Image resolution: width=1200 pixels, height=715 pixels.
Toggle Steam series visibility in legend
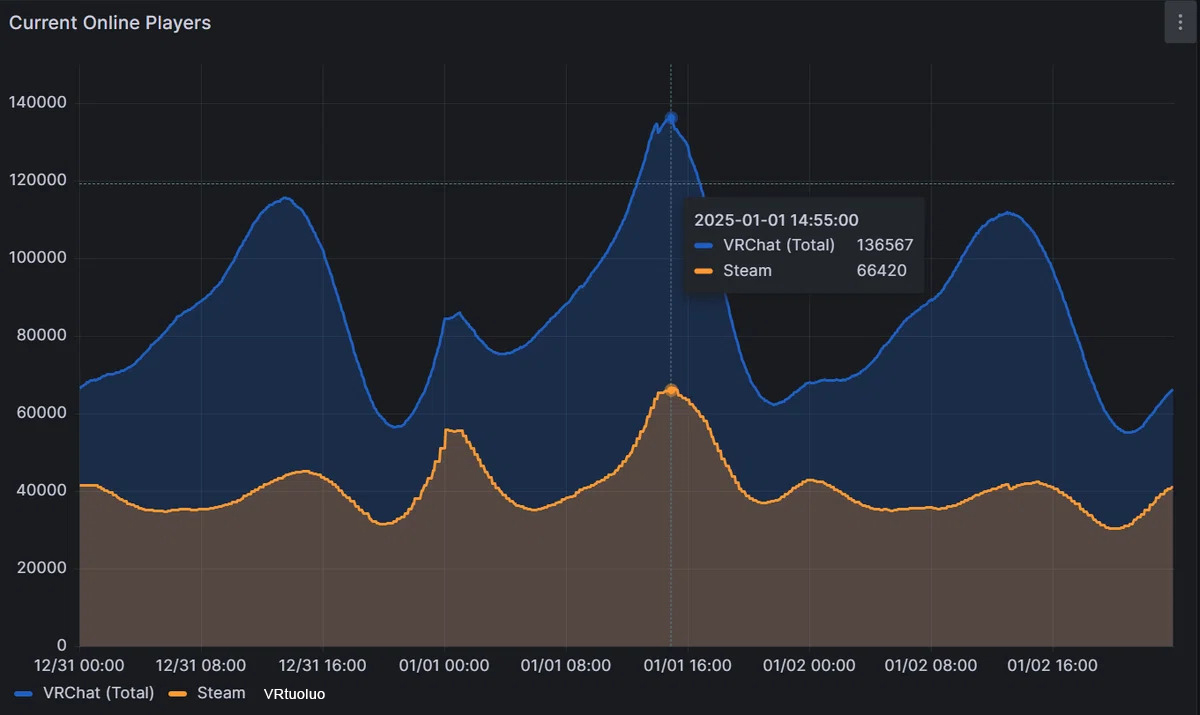220,693
